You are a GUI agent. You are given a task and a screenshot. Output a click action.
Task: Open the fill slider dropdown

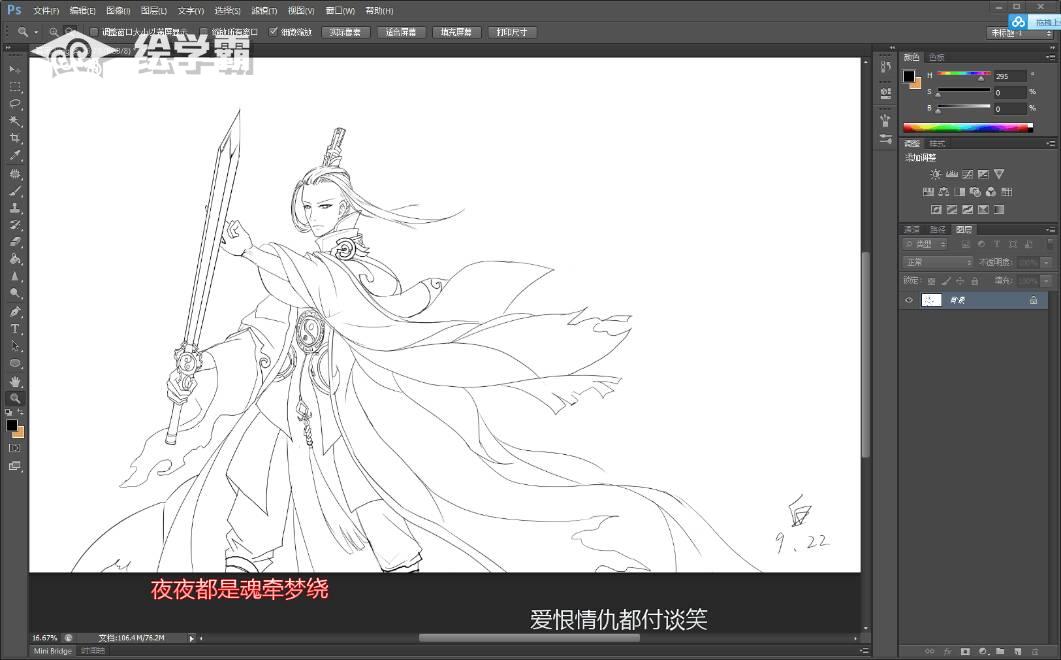1047,280
